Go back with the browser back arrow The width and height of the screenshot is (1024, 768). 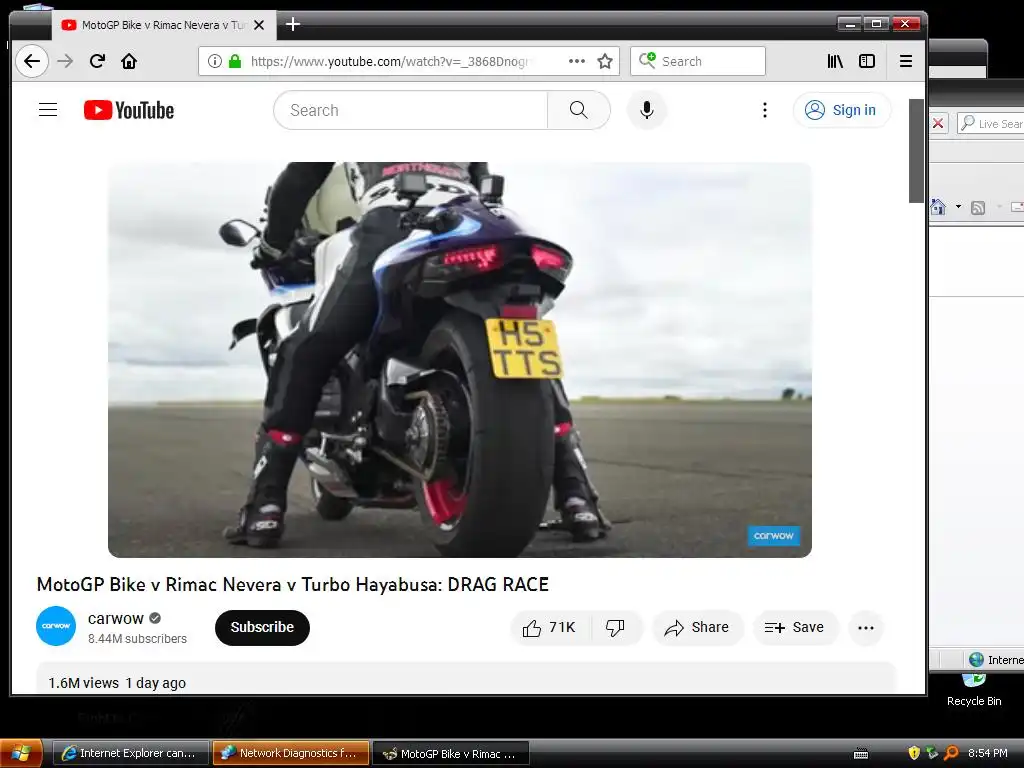[31, 61]
